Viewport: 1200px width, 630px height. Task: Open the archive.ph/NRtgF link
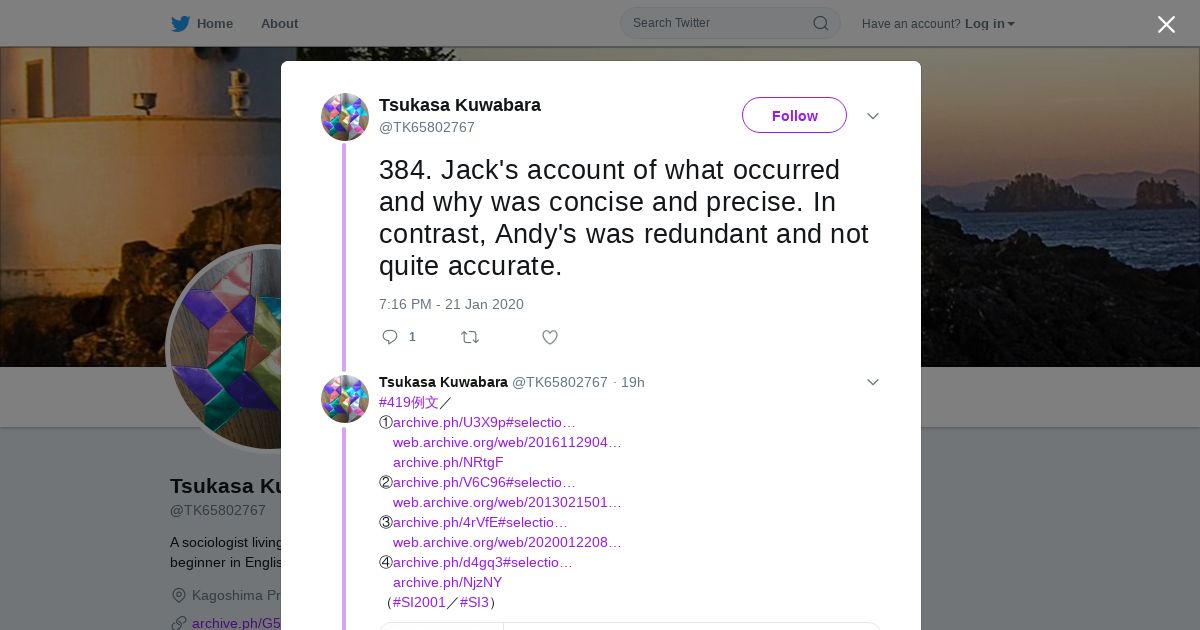(x=448, y=462)
